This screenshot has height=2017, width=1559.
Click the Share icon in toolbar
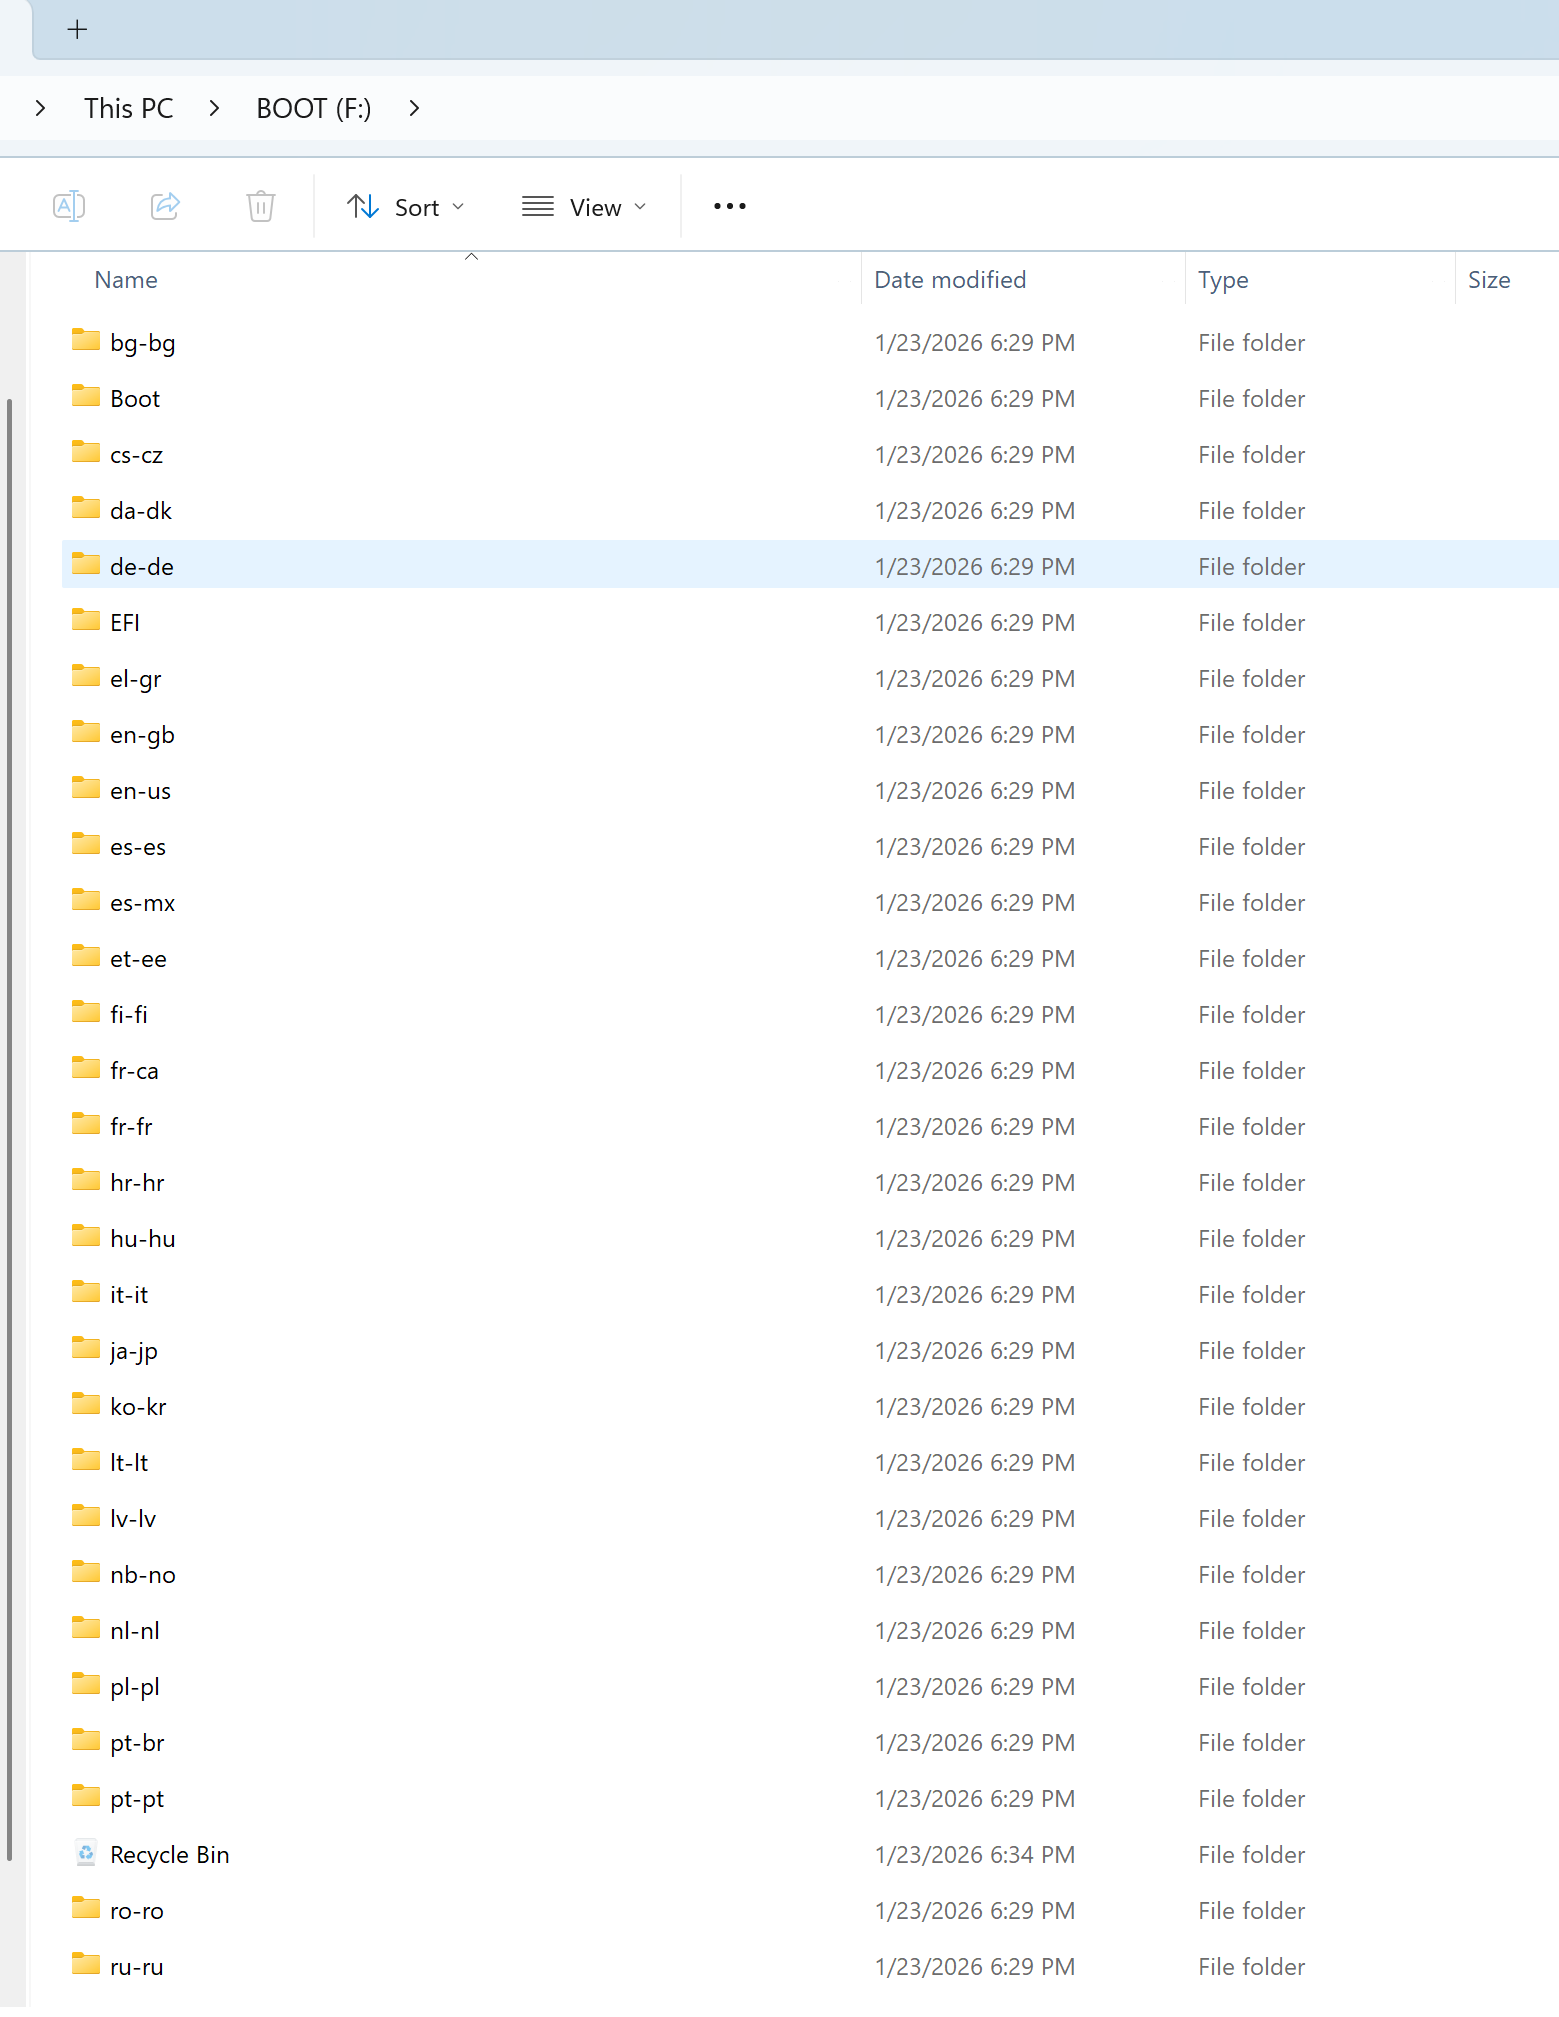tap(165, 206)
